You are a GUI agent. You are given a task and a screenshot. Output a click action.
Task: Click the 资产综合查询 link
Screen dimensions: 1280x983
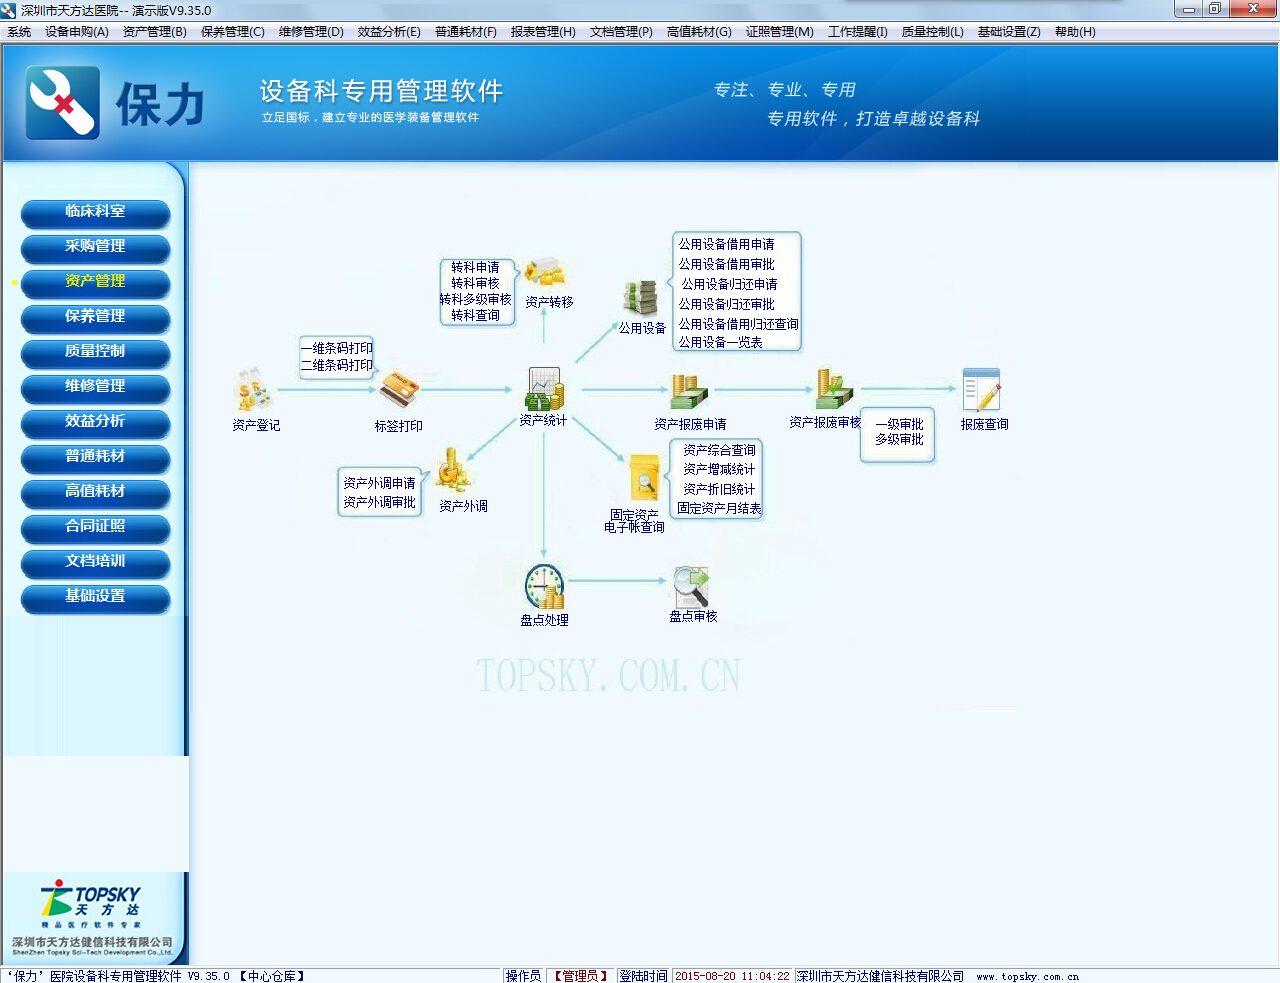[x=719, y=450]
